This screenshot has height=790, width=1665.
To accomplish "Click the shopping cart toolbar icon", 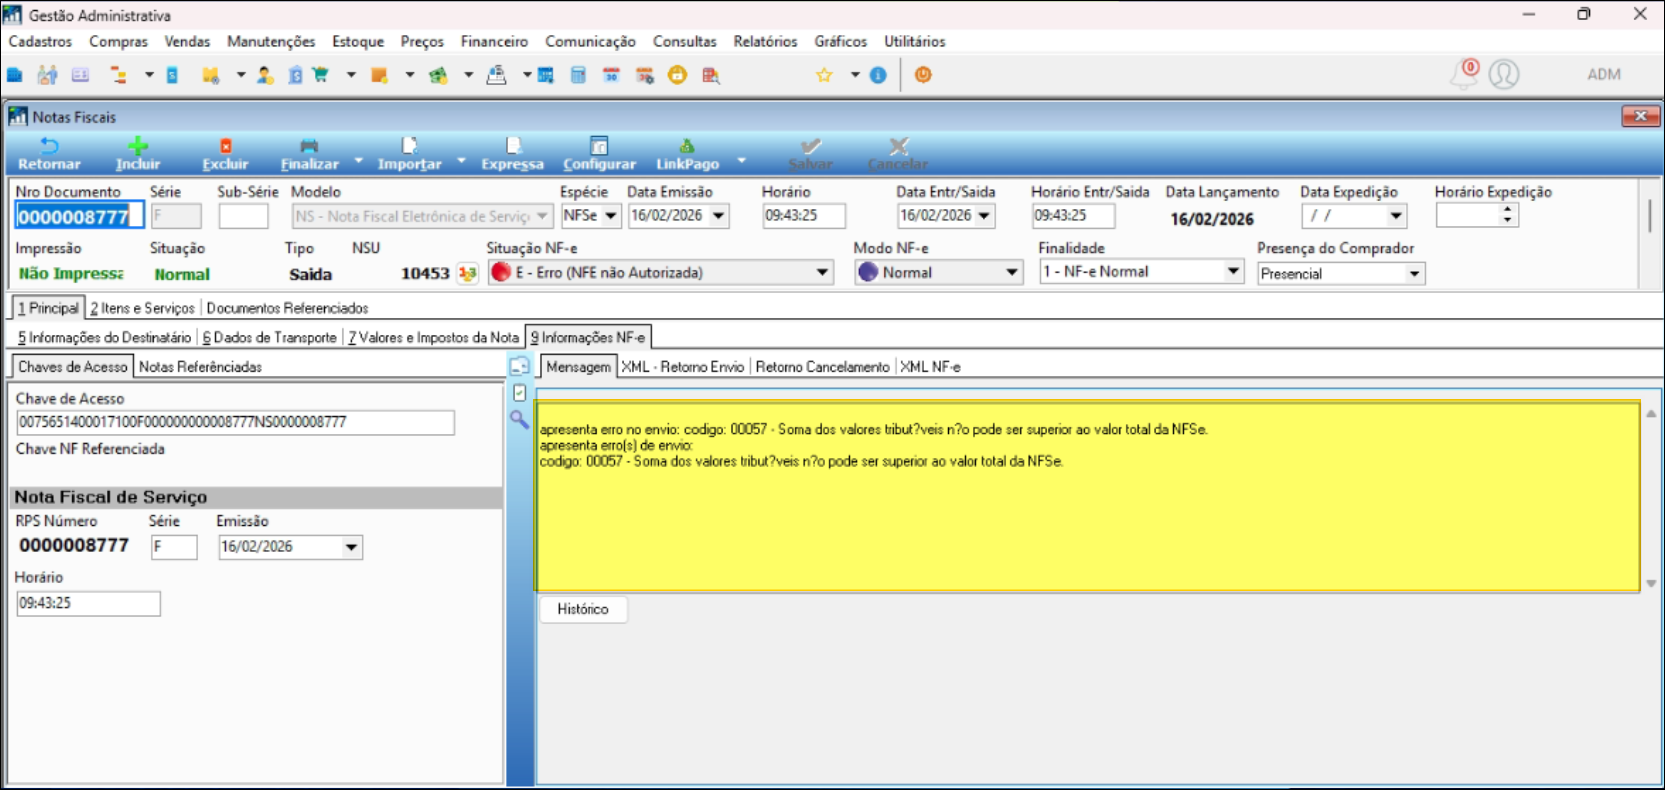I will 320,75.
